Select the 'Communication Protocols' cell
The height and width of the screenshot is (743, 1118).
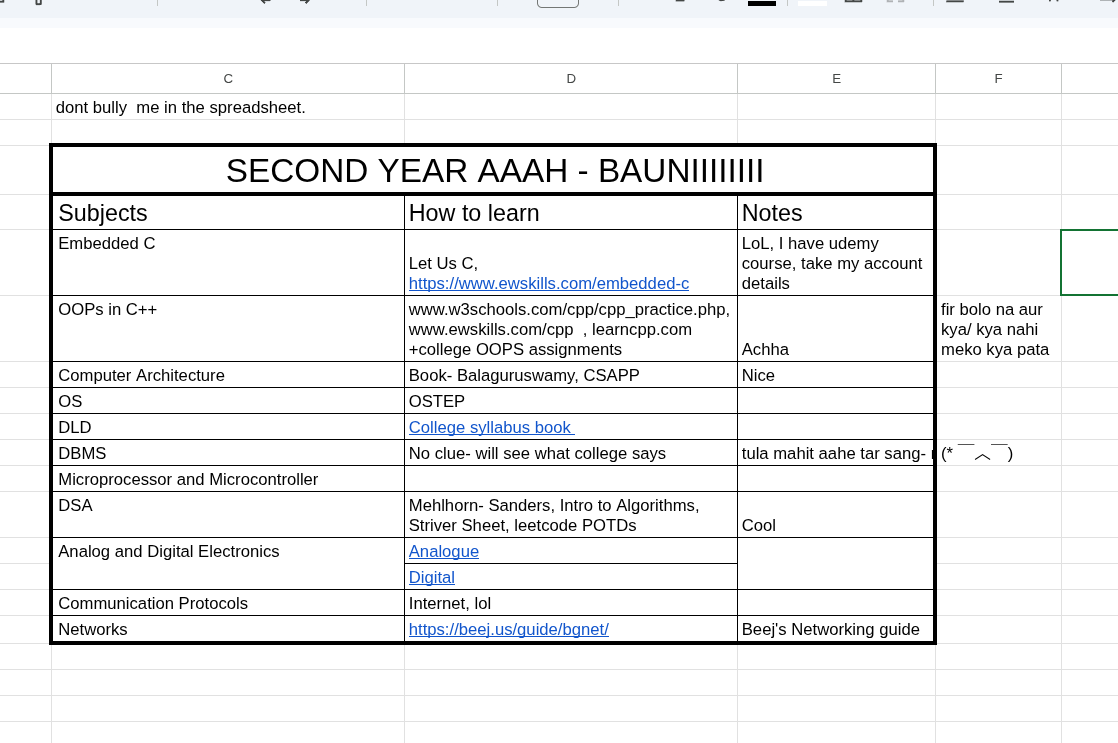[228, 603]
